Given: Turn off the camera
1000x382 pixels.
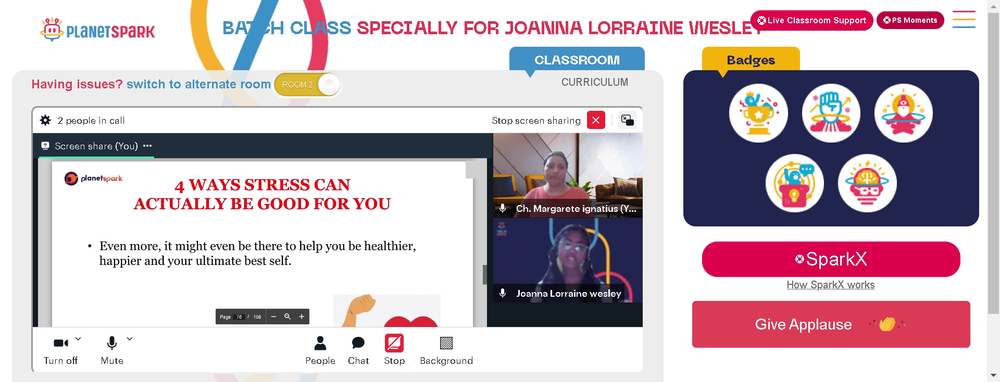Looking at the screenshot, I should (x=61, y=349).
